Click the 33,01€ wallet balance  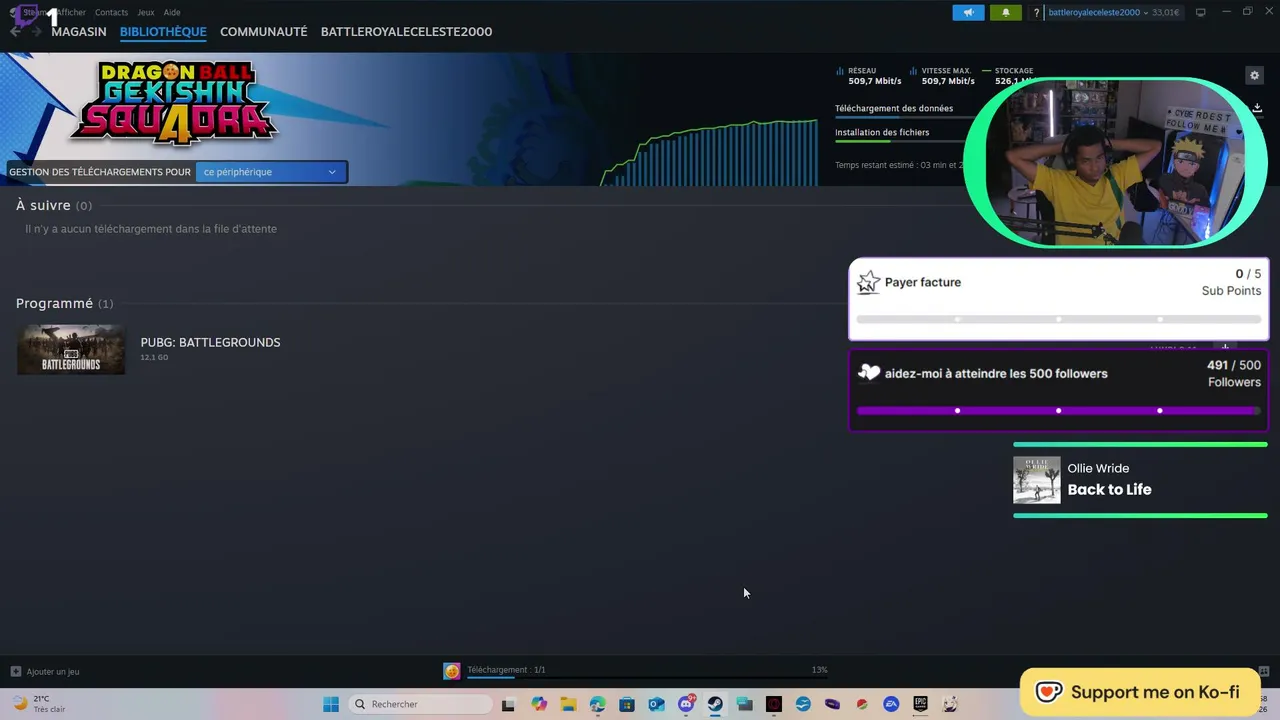click(x=1165, y=12)
